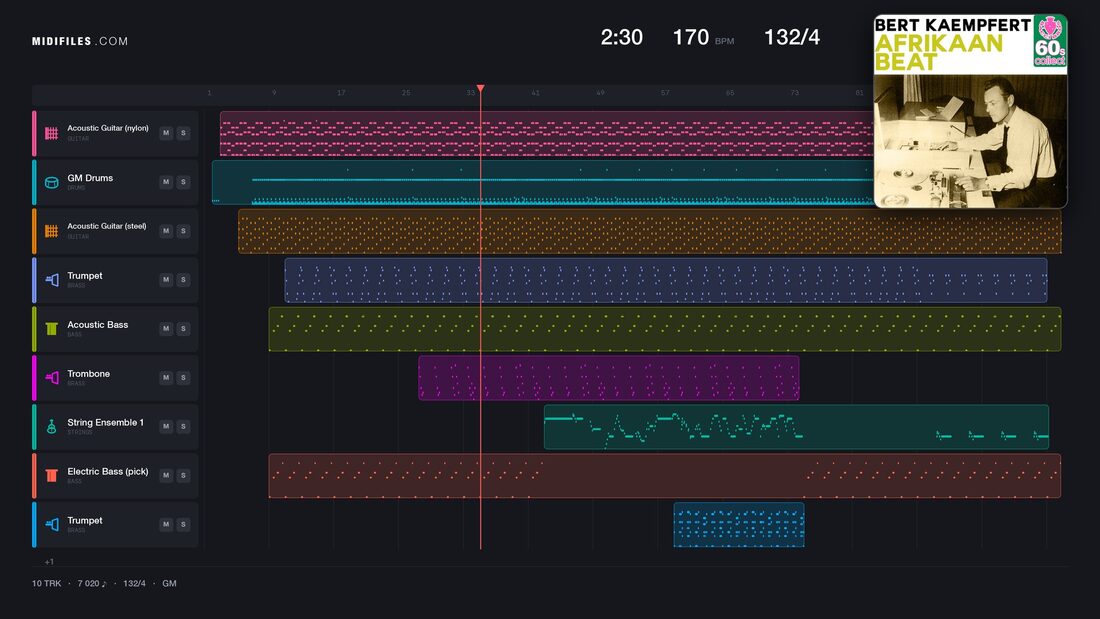Click the footer 132/4 status entry
The height and width of the screenshot is (619, 1100).
pos(135,583)
